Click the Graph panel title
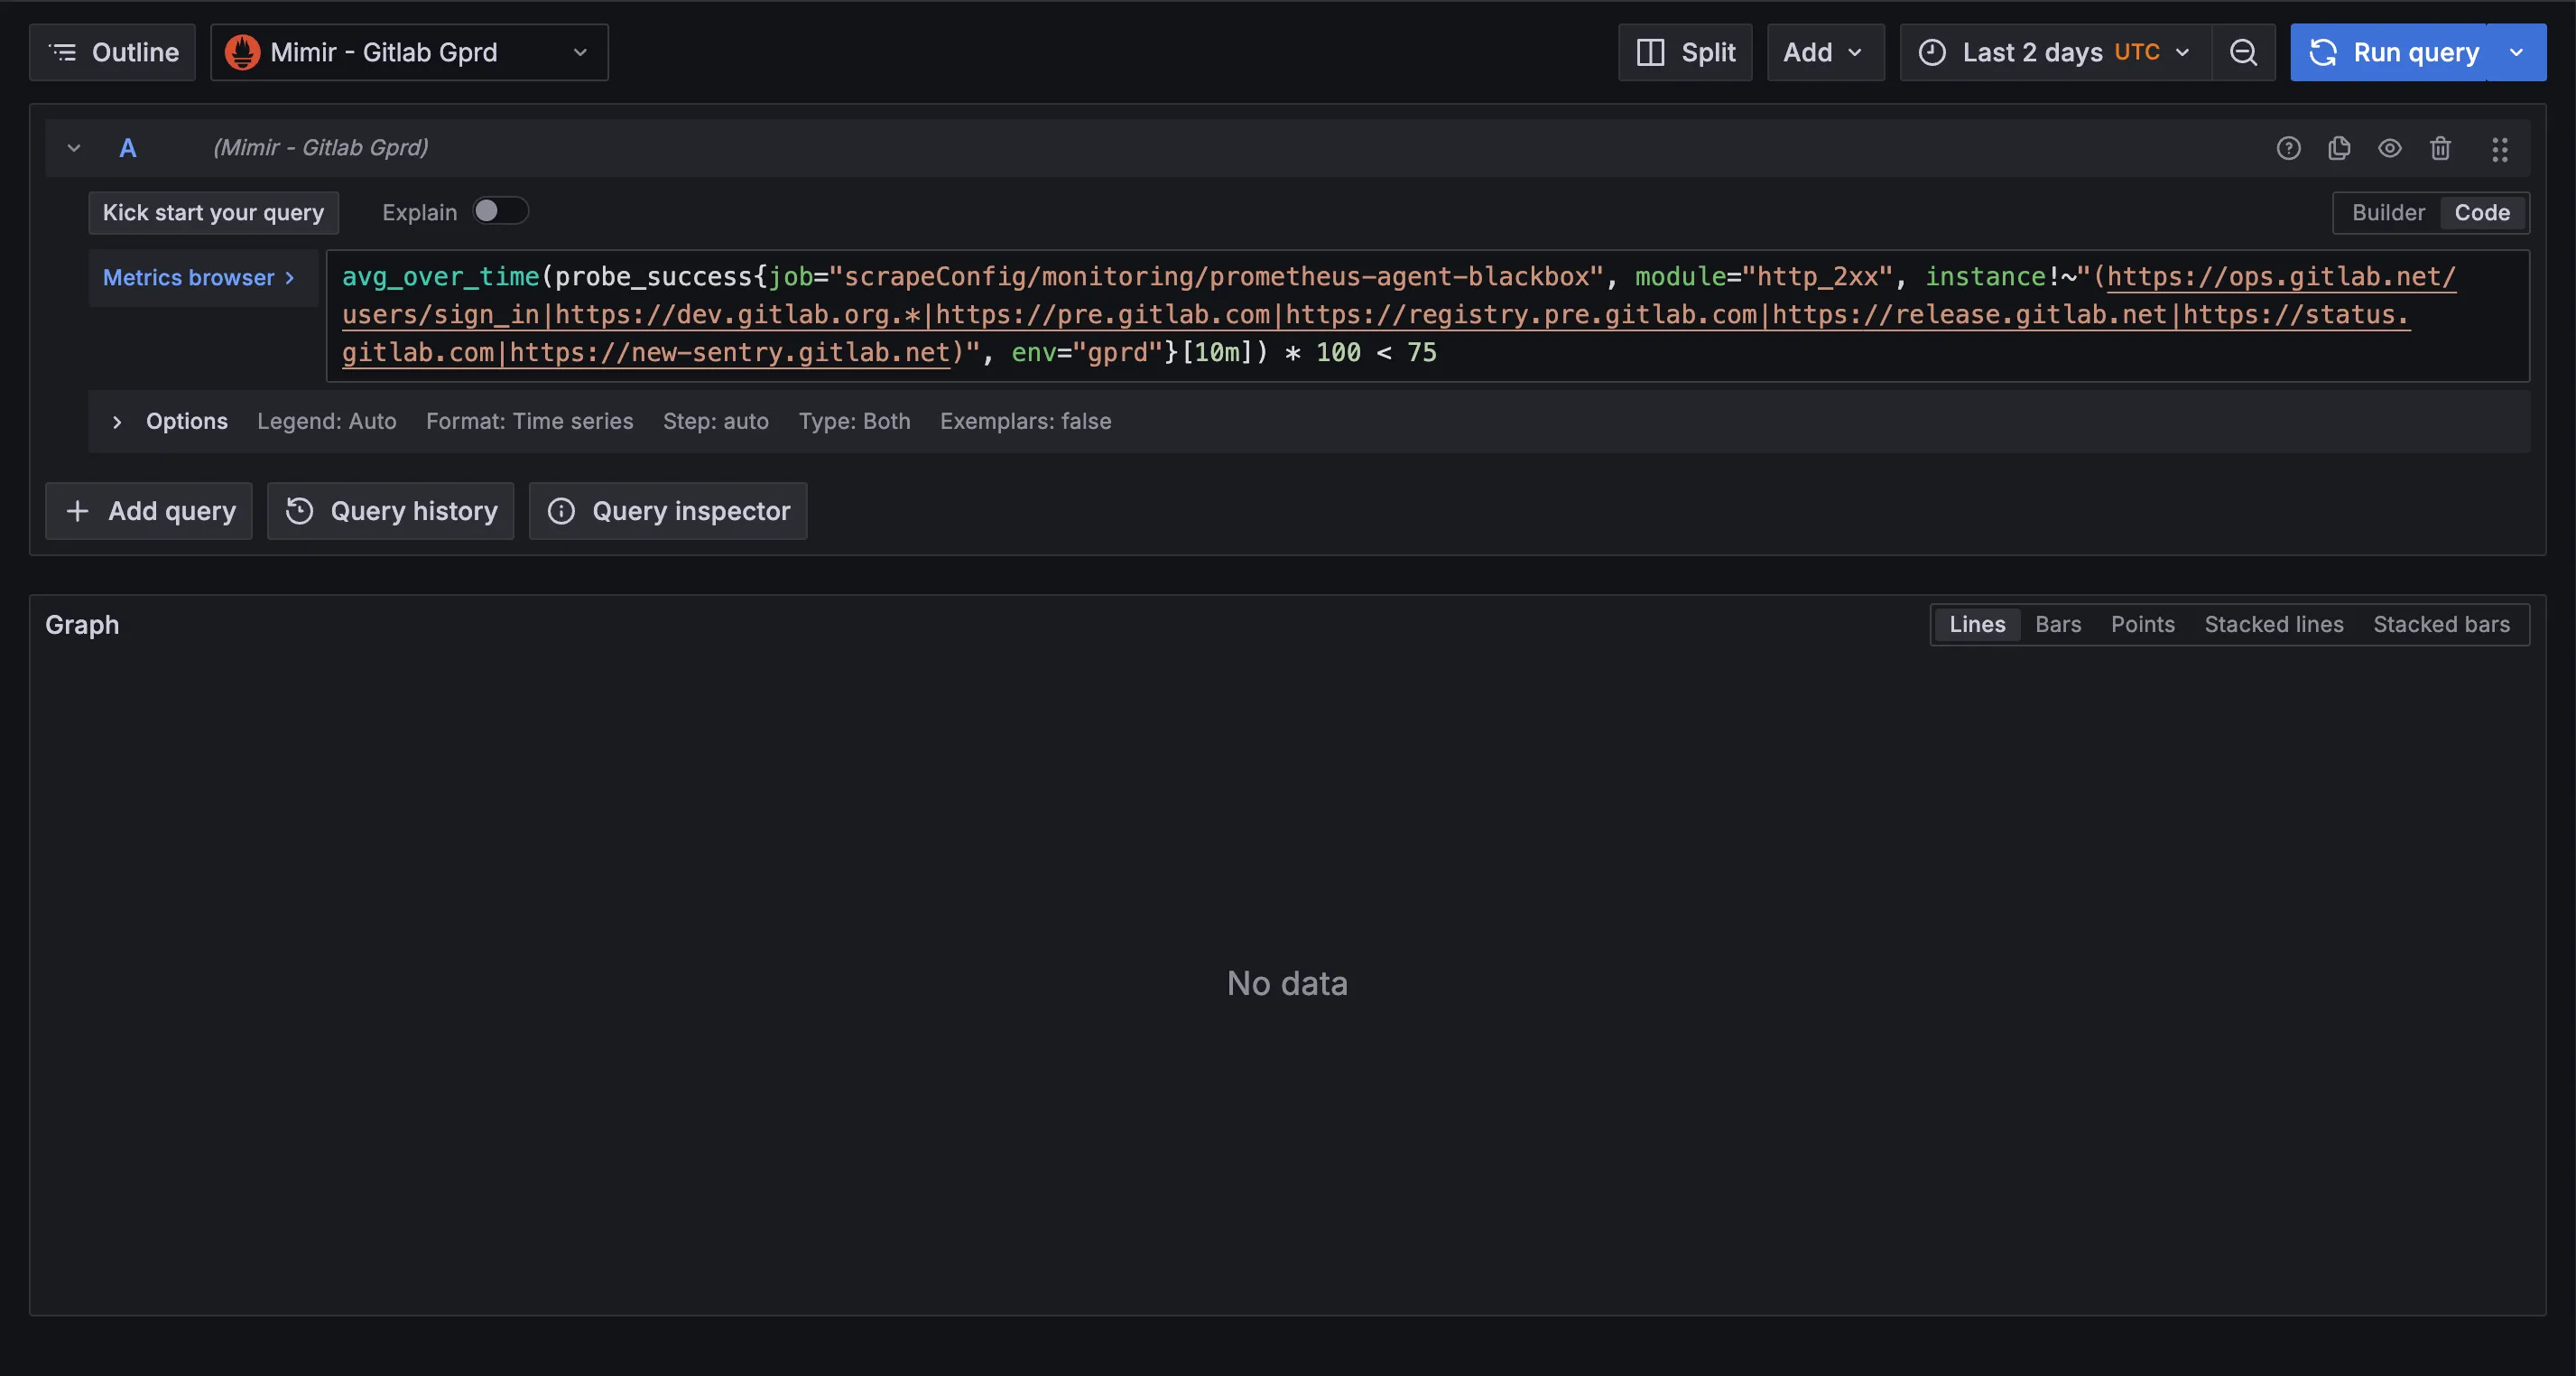 [x=82, y=625]
